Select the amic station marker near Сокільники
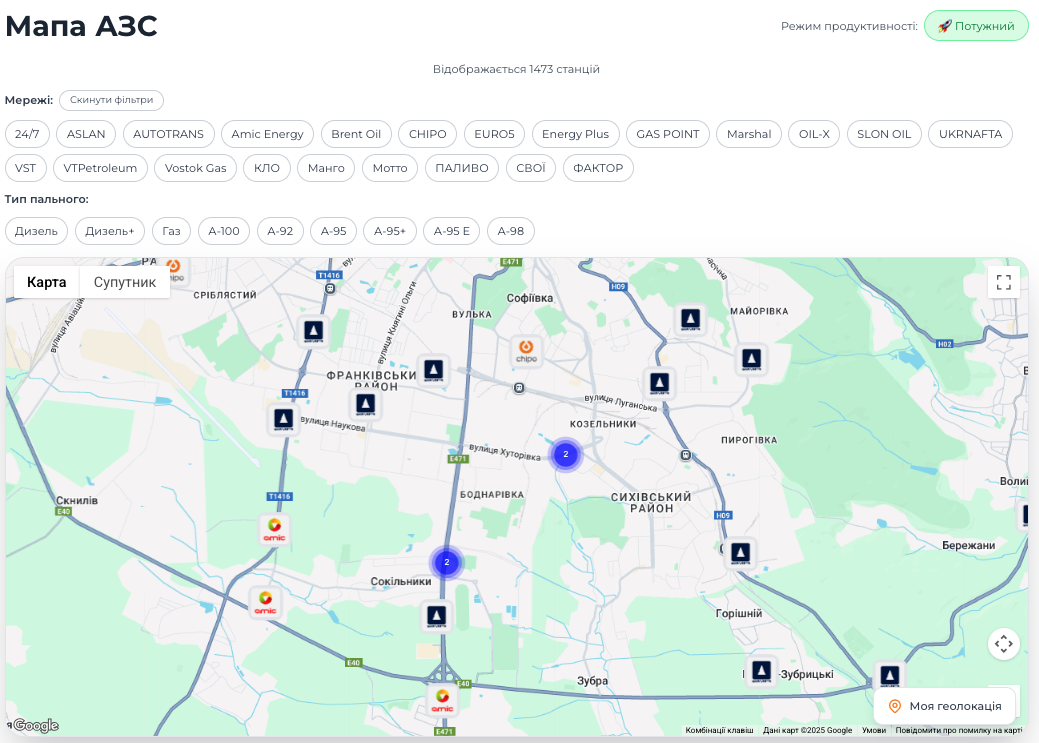Viewport: 1039px width, 743px height. point(264,602)
